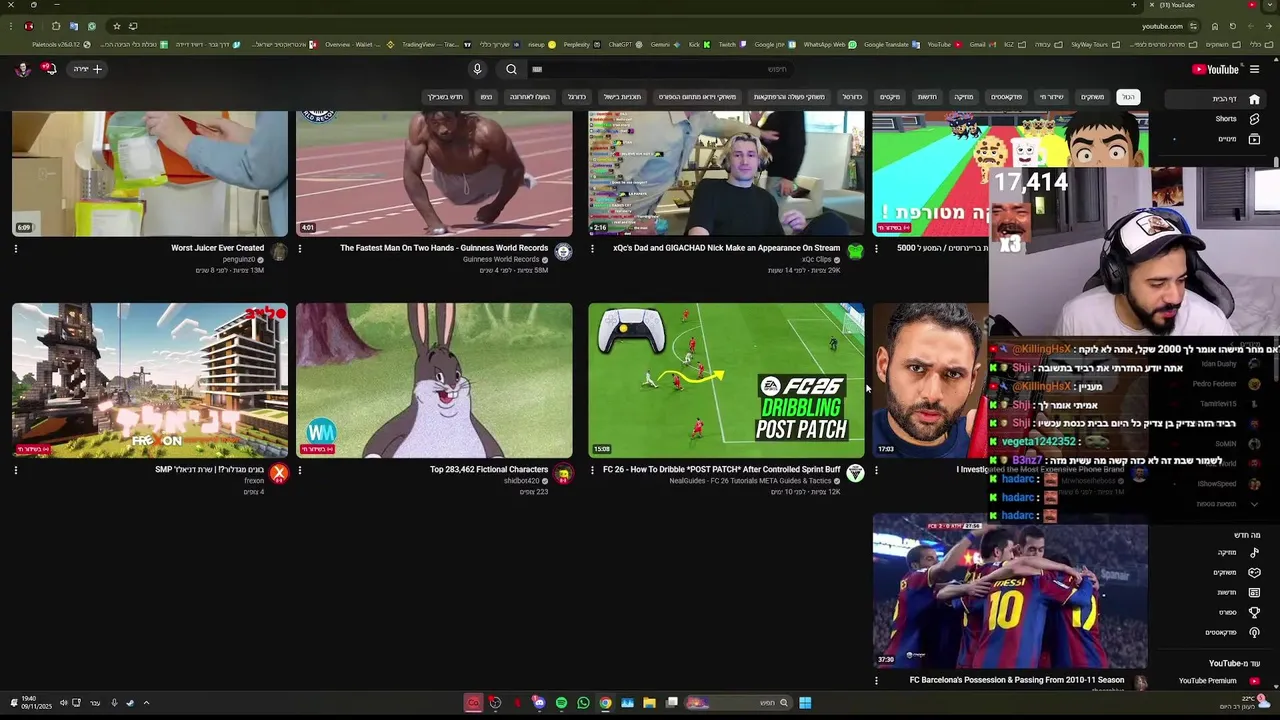This screenshot has height=720, width=1280.
Task: Select the 'חדשות' filter chip
Action: 927,97
